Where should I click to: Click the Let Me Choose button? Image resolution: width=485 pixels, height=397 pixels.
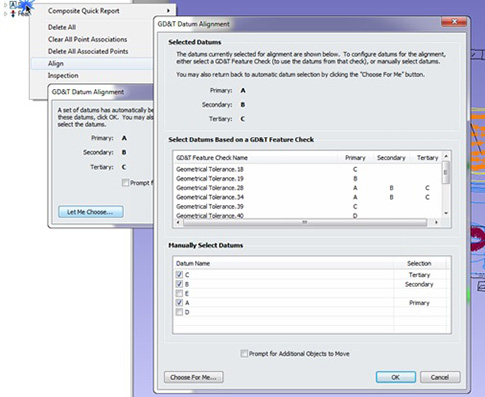click(91, 212)
